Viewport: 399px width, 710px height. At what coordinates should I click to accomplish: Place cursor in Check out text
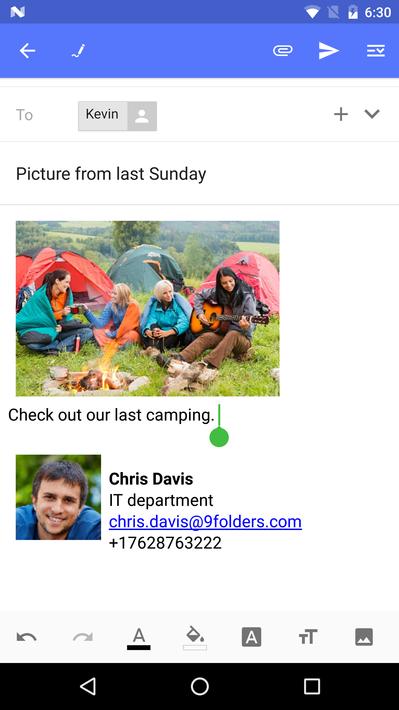111,415
